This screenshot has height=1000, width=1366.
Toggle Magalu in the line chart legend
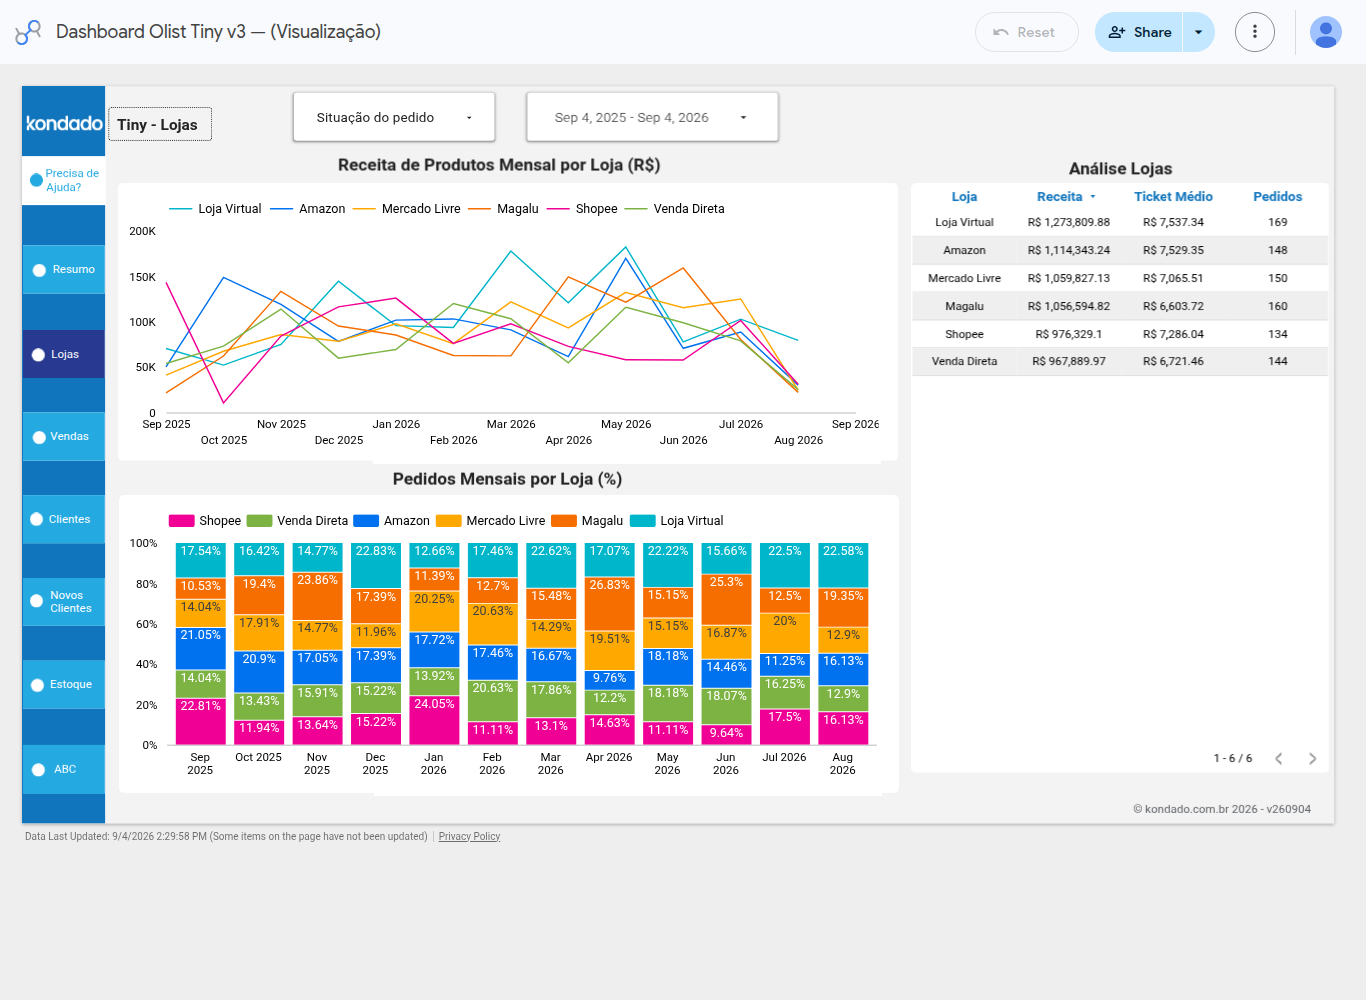(503, 209)
